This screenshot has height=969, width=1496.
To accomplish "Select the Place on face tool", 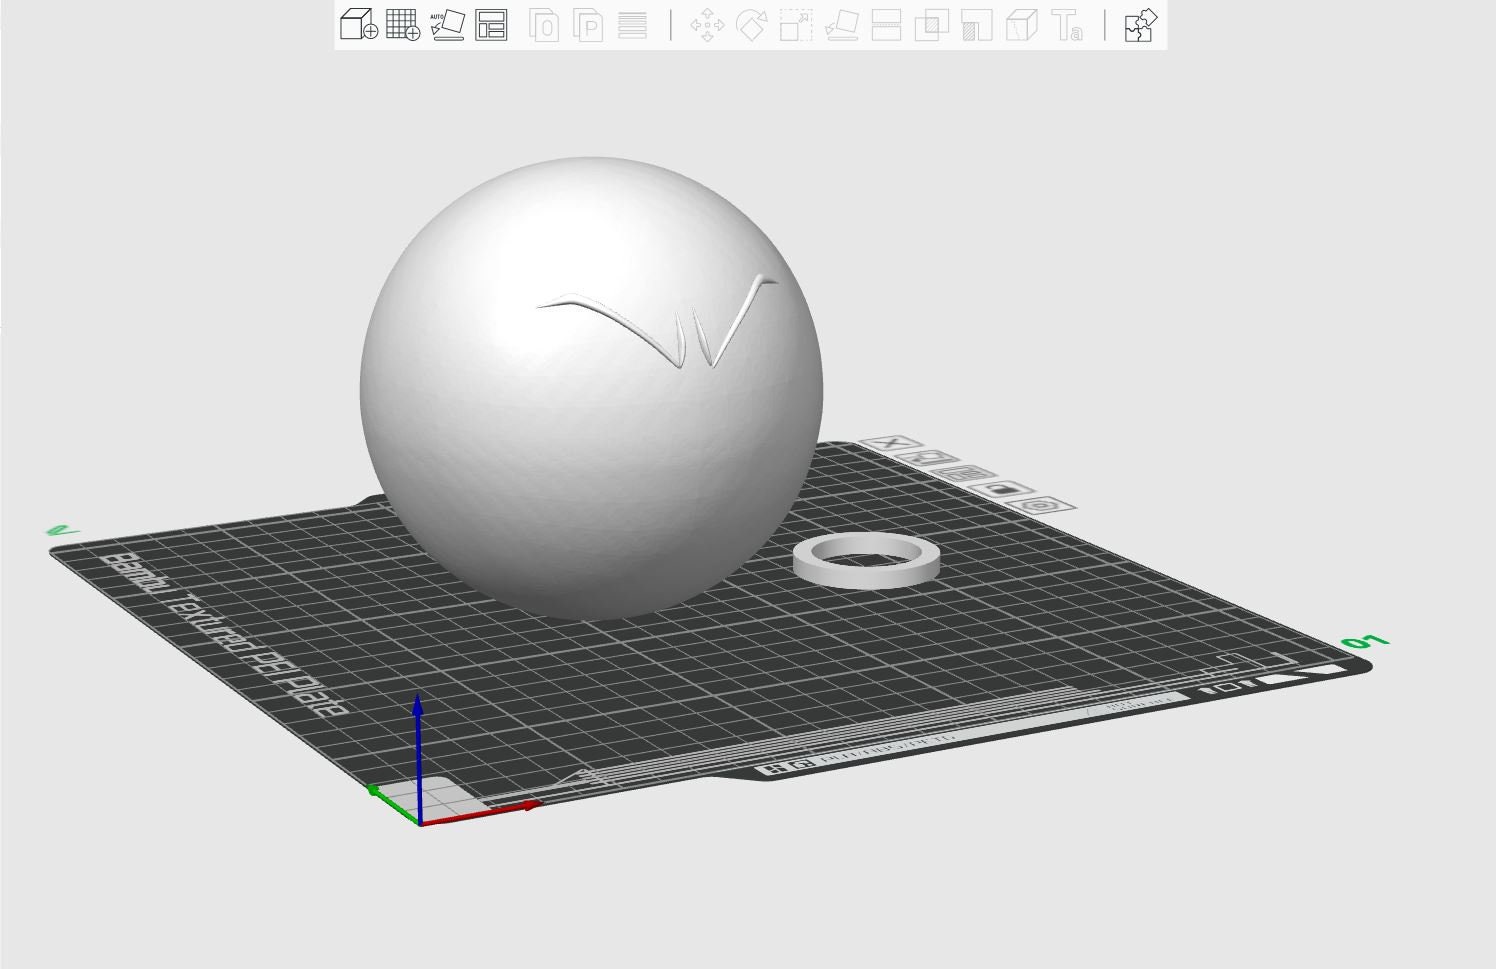I will (841, 27).
